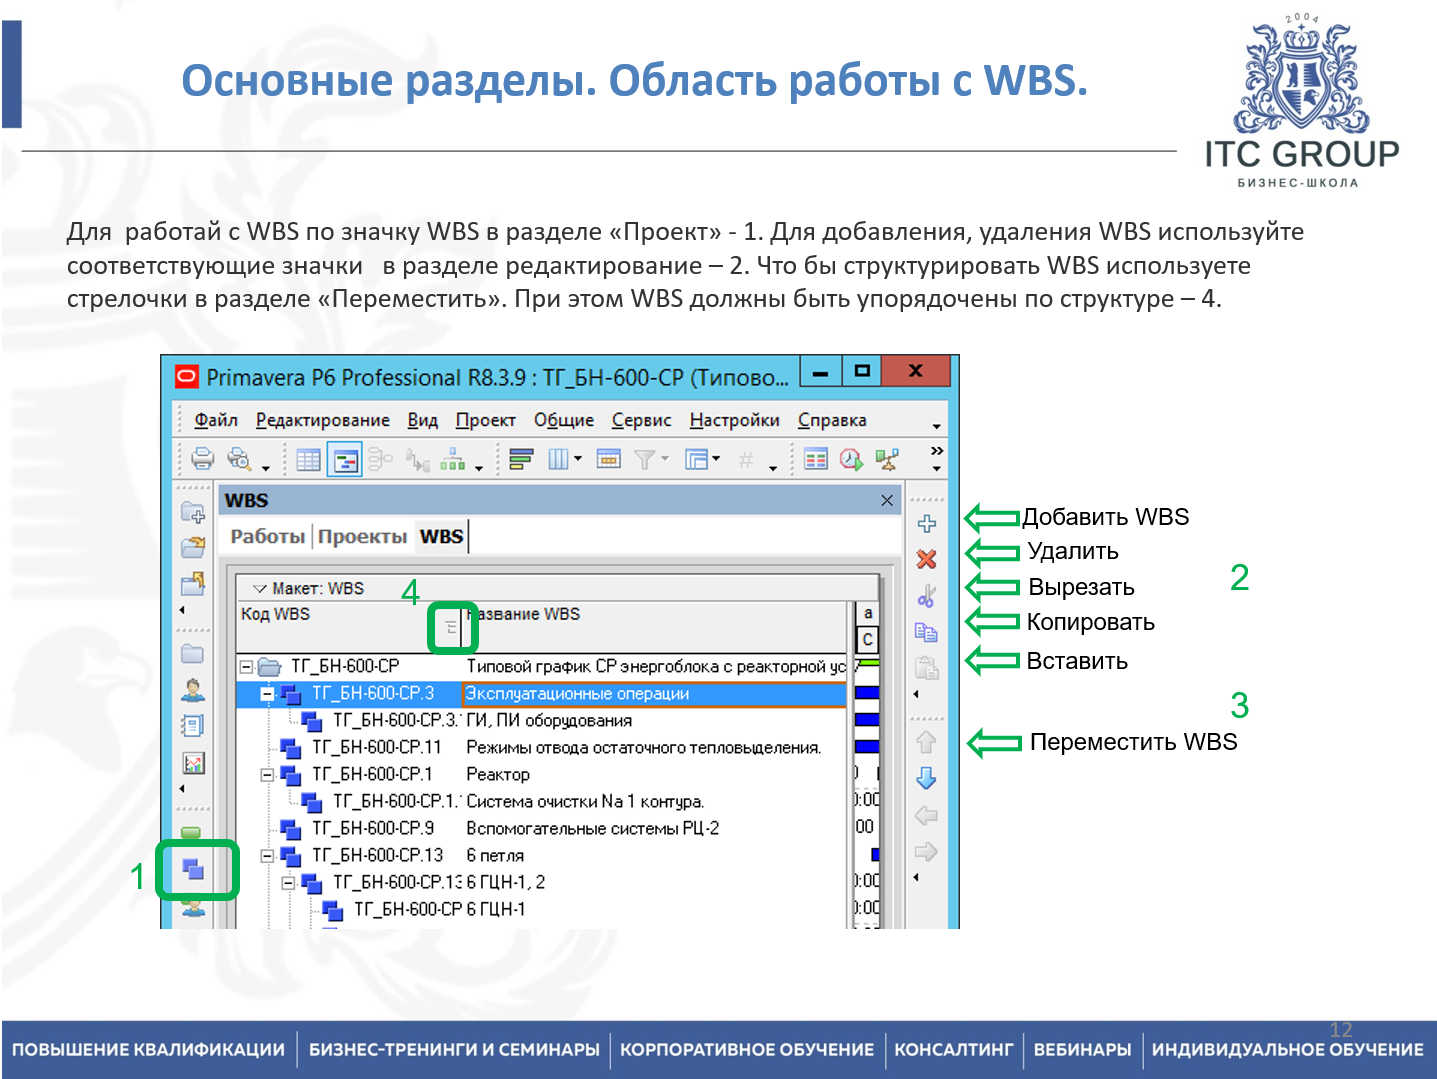This screenshot has height=1079, width=1437.
Task: Open the Reports icon in the sidebar
Action: (193, 726)
